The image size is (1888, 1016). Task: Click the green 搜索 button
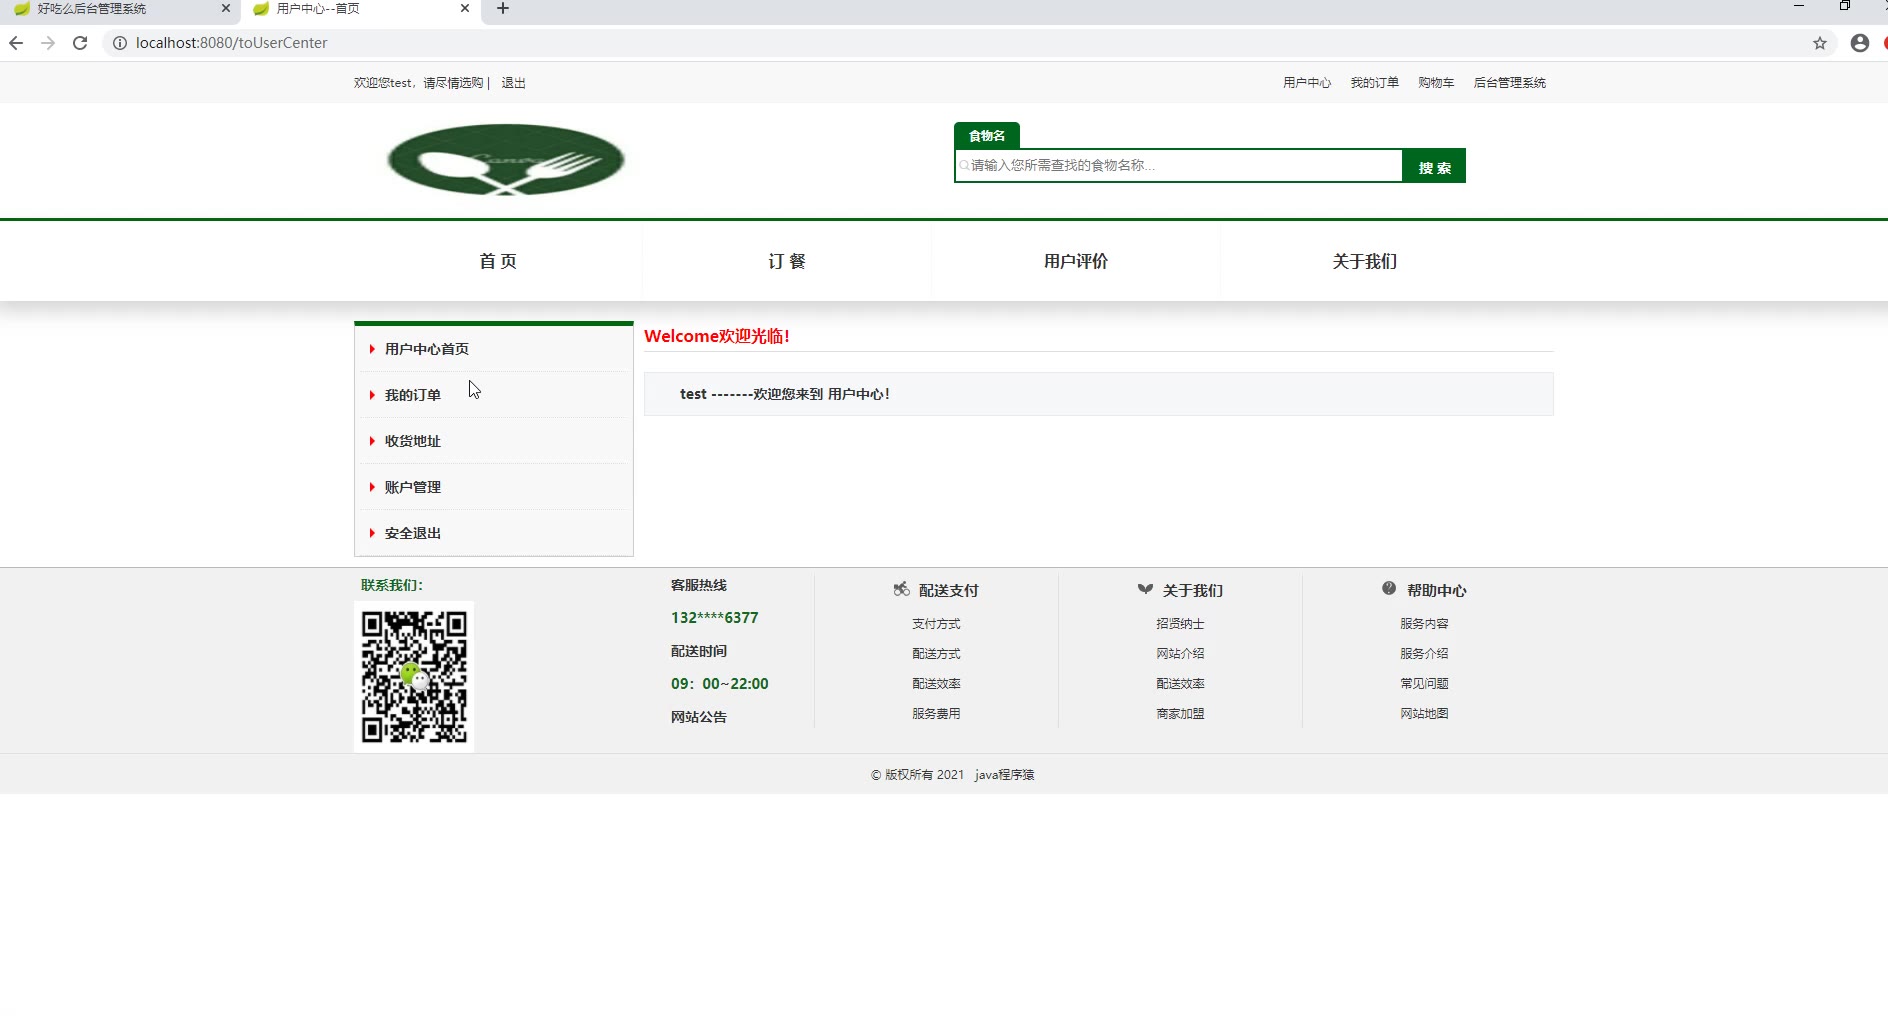pos(1434,166)
